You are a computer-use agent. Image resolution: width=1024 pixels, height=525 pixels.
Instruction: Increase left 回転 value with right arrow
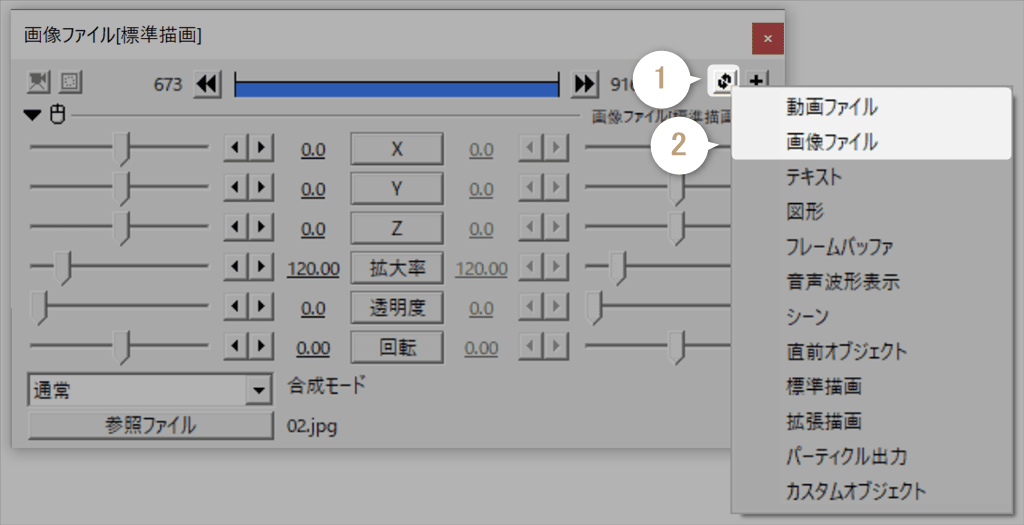pos(261,347)
